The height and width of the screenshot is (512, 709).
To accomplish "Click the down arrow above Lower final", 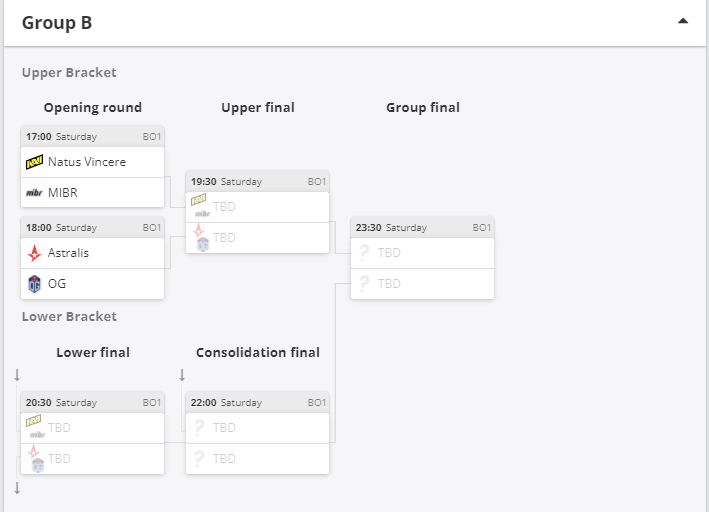I will tap(17, 375).
